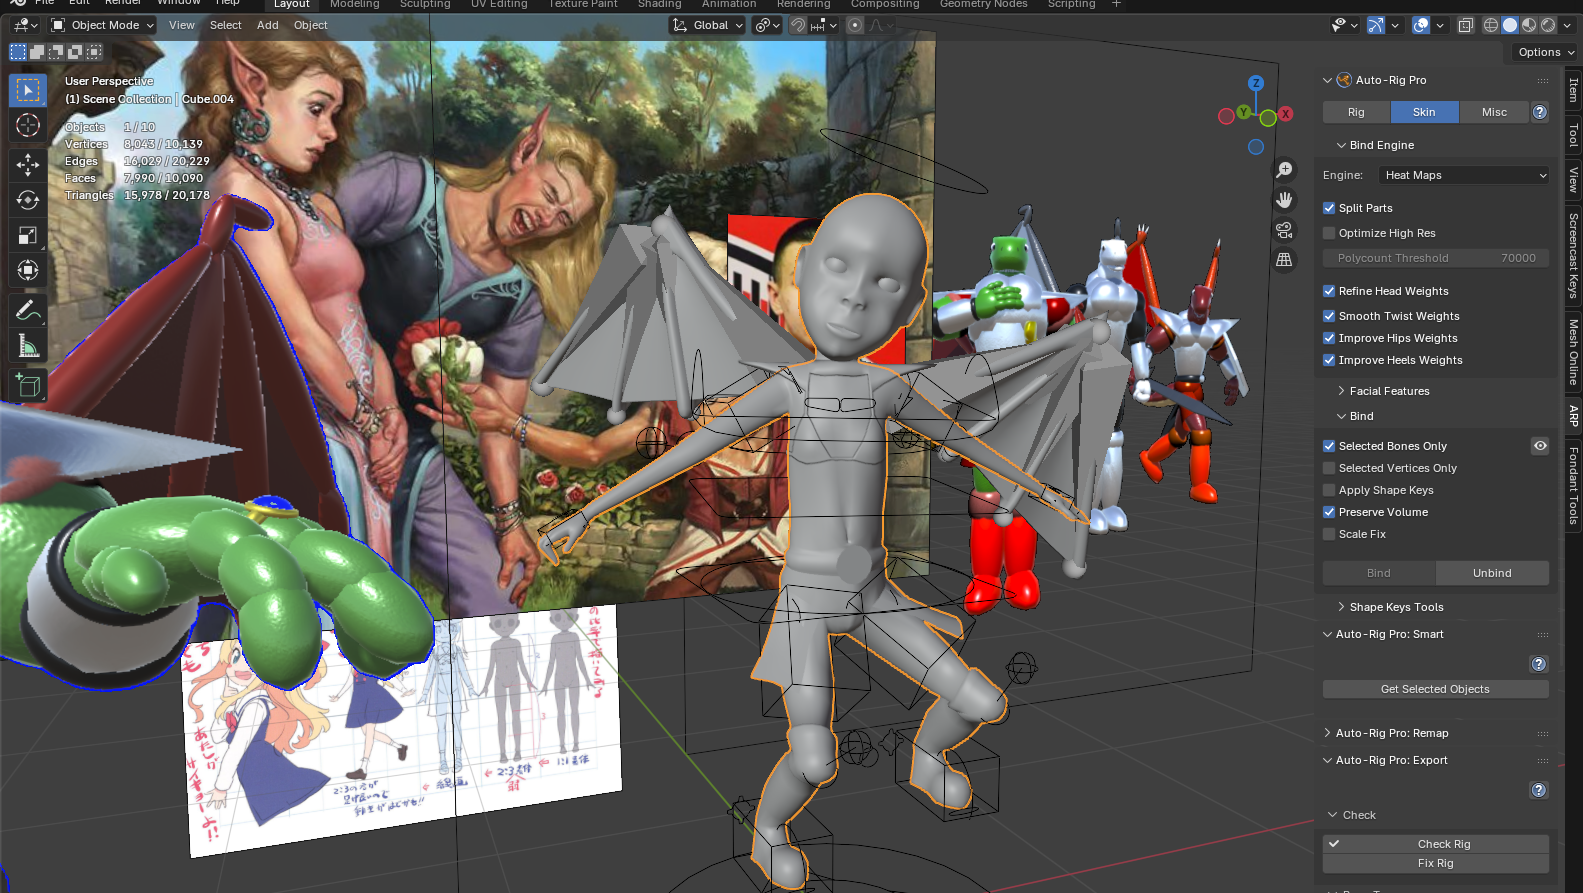Enable Selected Vertices Only checkbox
This screenshot has height=893, width=1583.
tap(1329, 468)
